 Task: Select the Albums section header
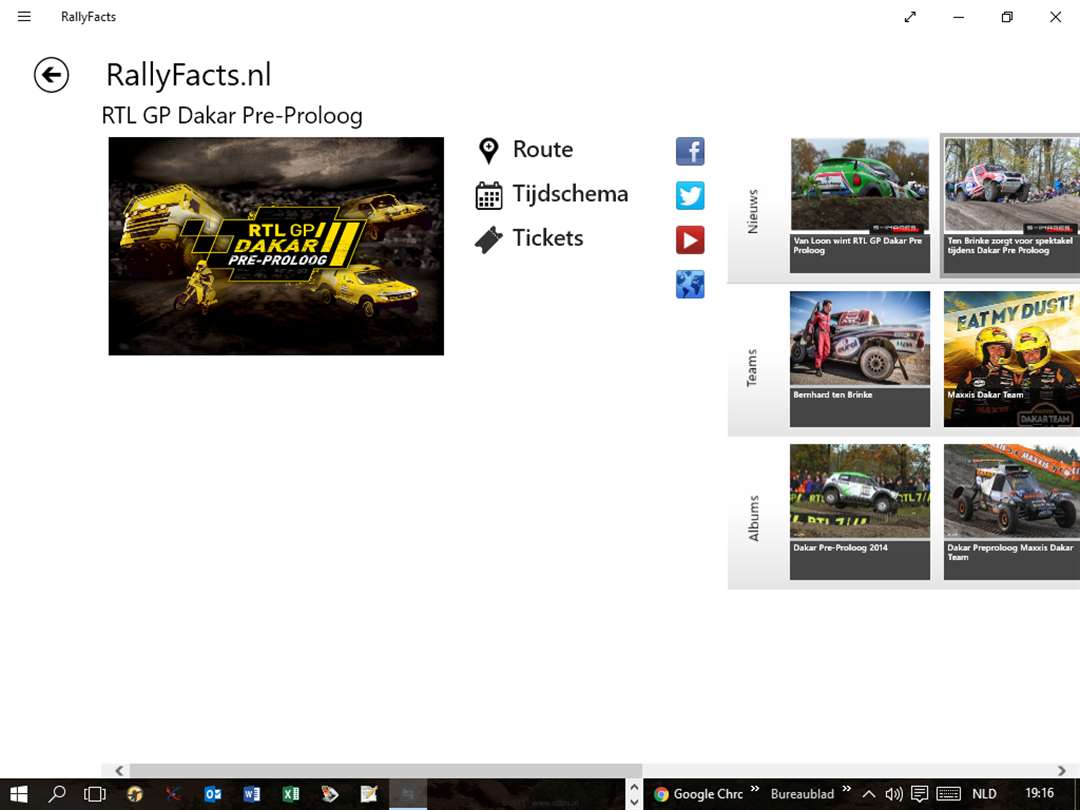754,518
